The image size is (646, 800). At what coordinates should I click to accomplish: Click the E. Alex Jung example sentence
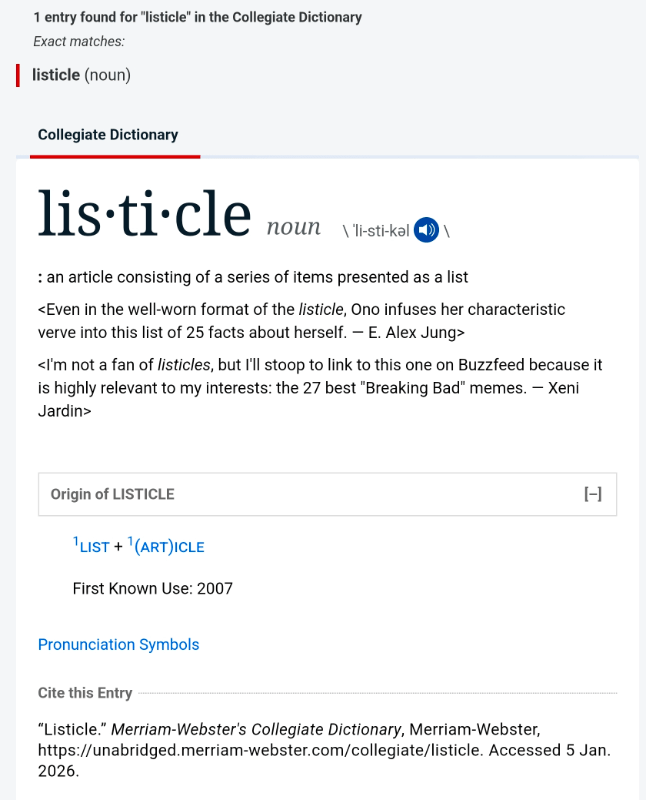[x=300, y=320]
